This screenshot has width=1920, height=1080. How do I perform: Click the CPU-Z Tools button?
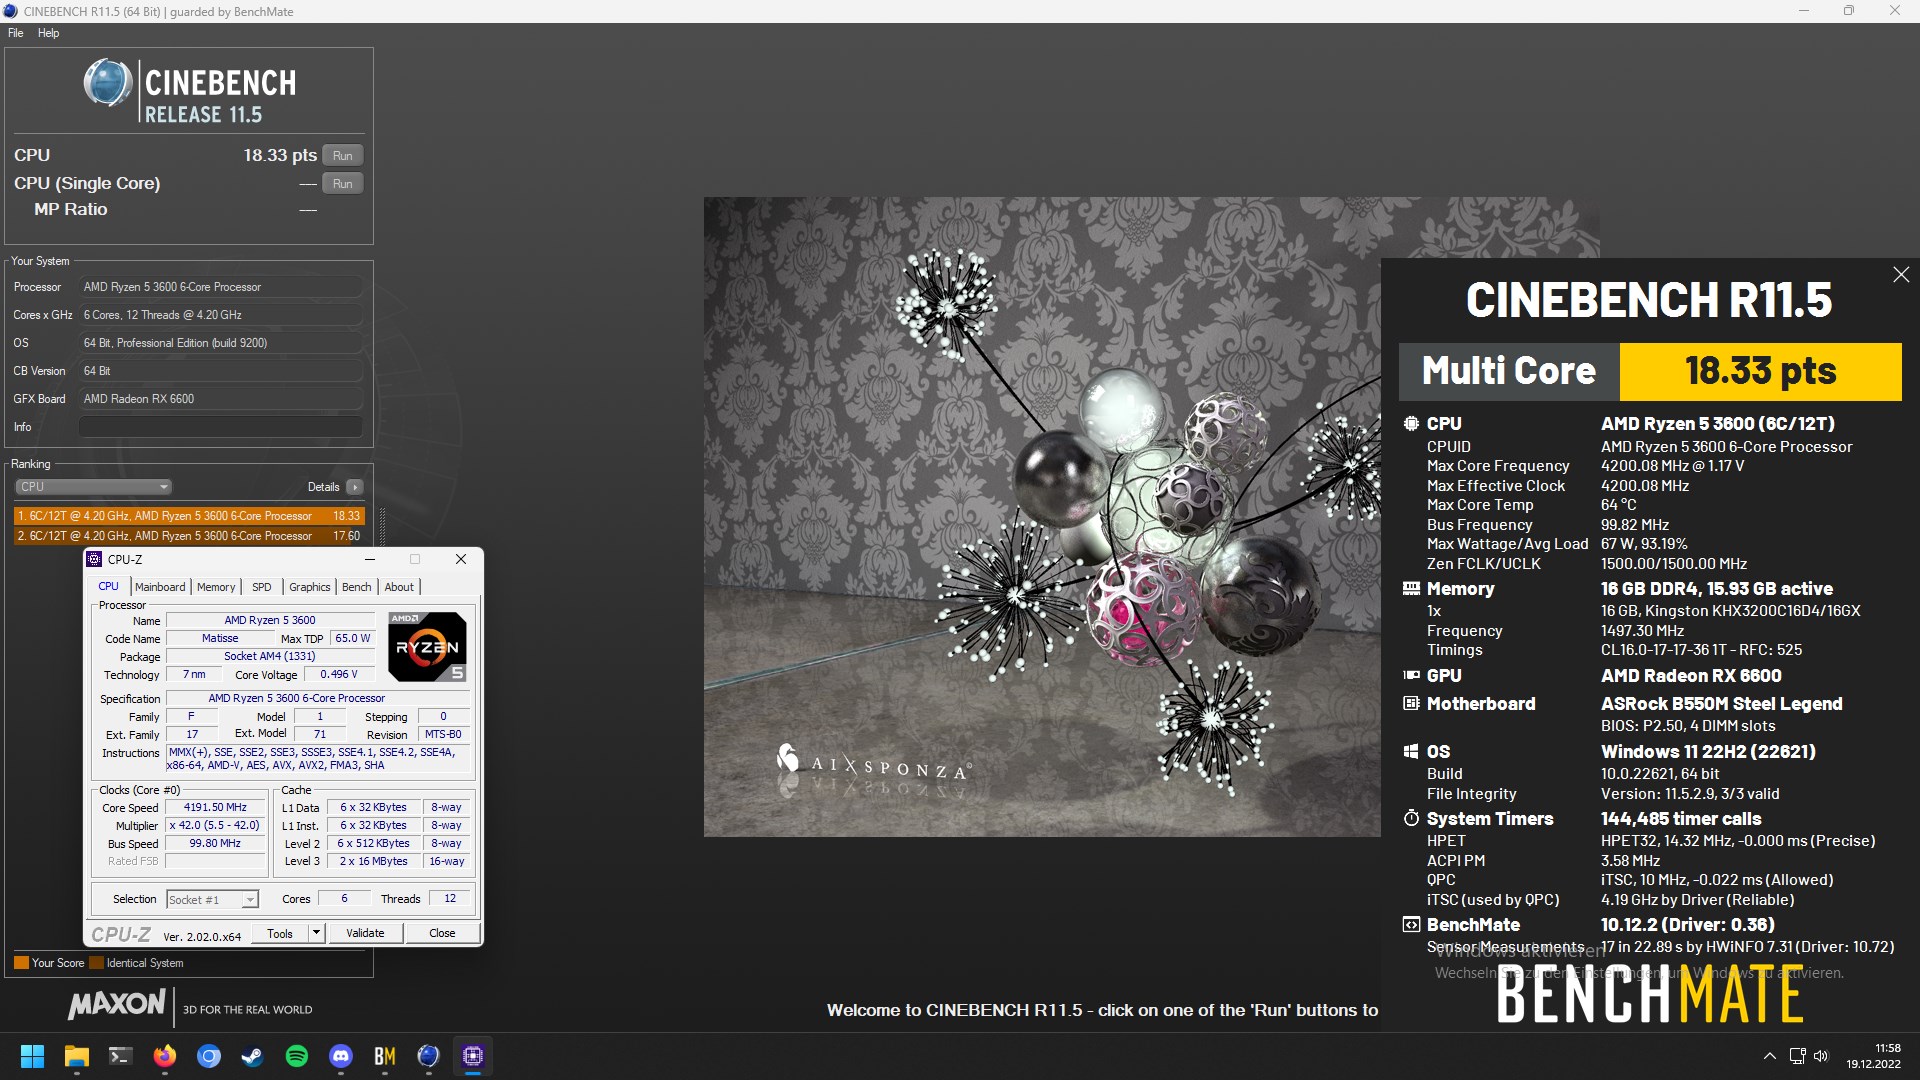[x=280, y=933]
